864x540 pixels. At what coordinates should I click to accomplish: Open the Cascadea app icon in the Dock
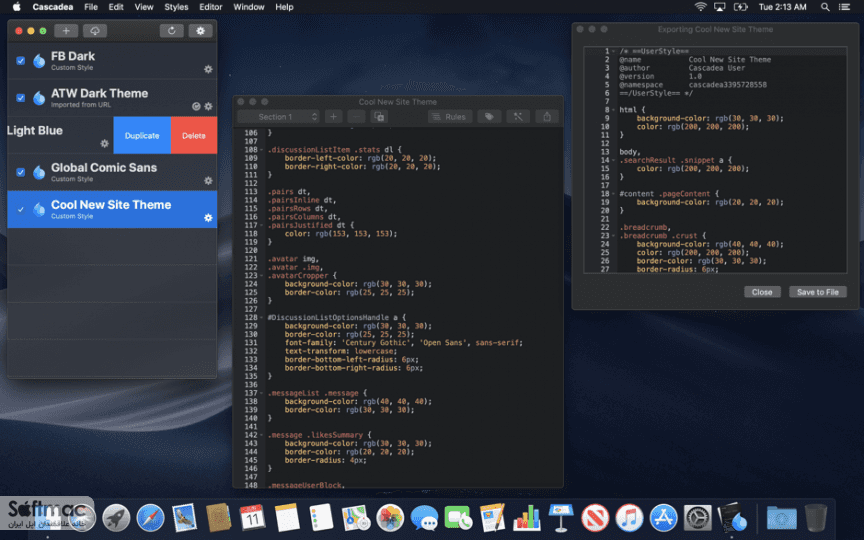(733, 518)
